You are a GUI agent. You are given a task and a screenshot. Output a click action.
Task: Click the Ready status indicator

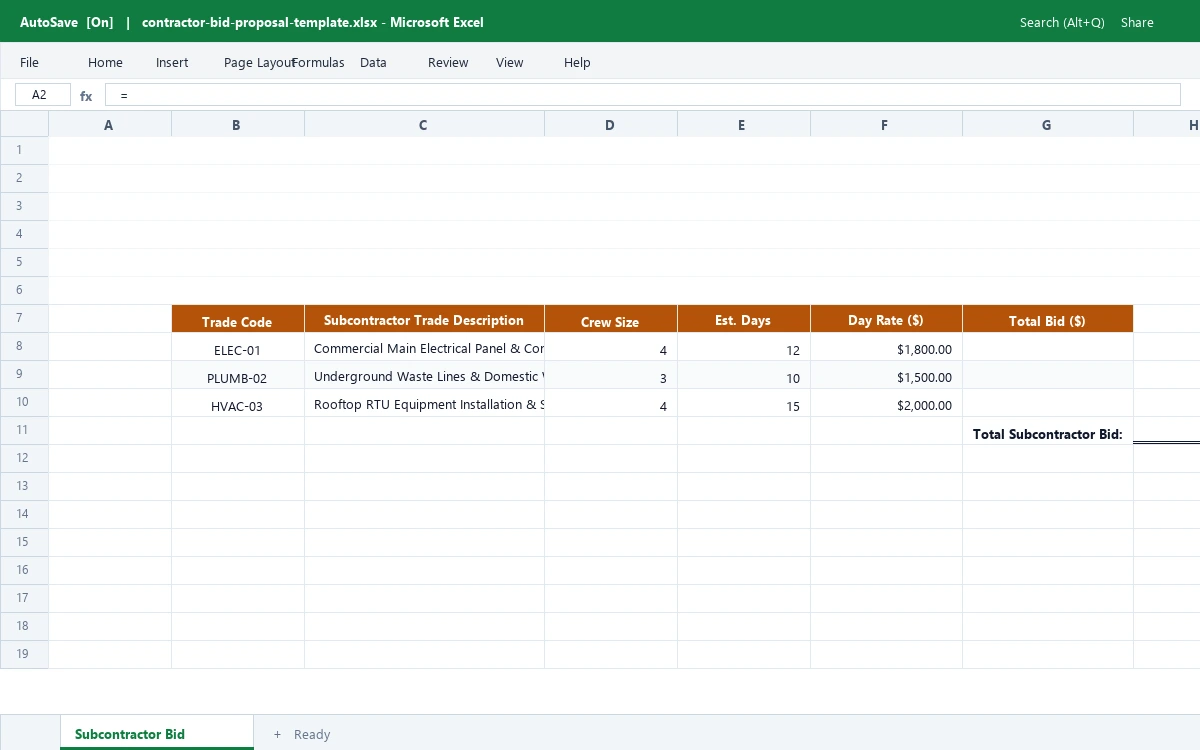pyautogui.click(x=312, y=734)
